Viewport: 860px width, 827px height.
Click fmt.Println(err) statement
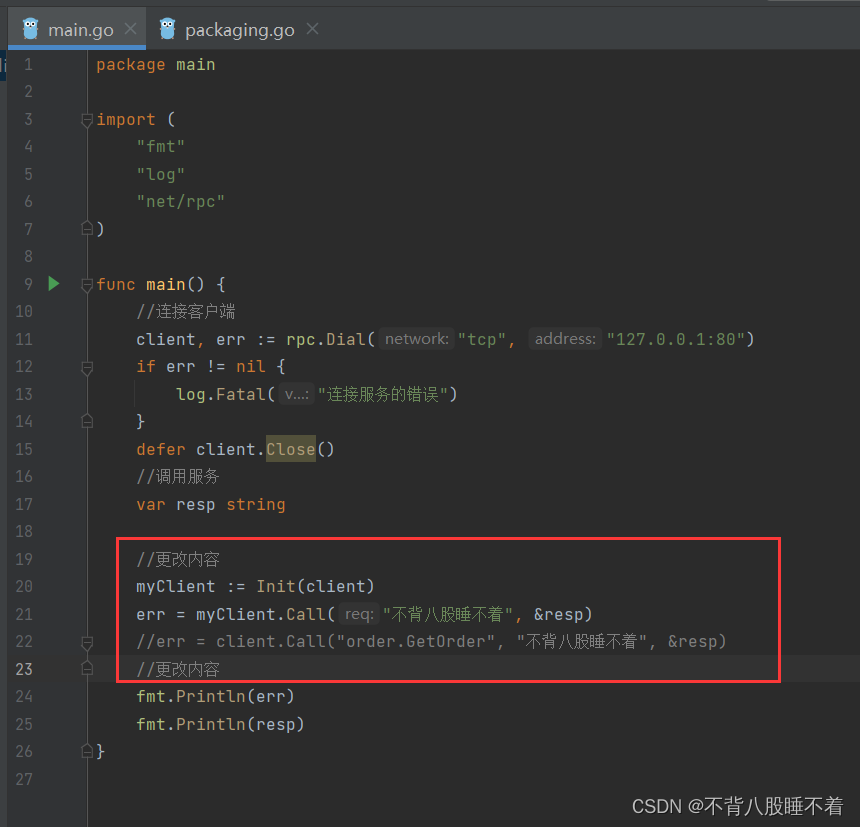pos(216,696)
